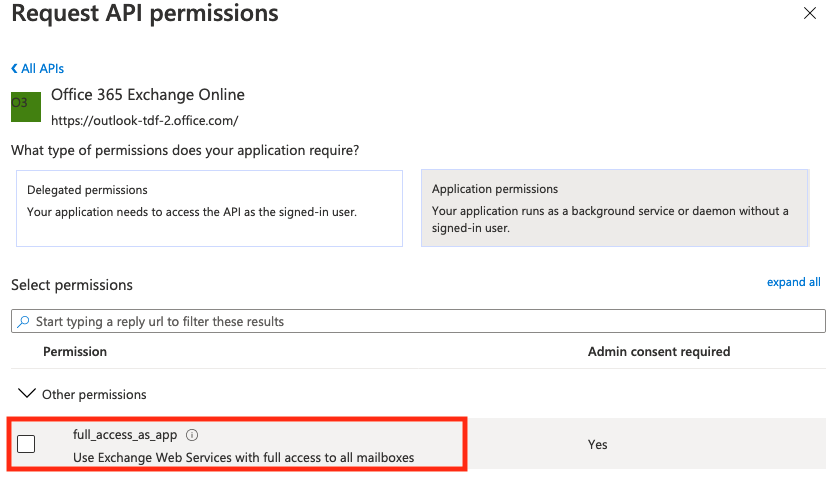
Task: Click the Exchange Web Services description text
Action: (x=243, y=457)
